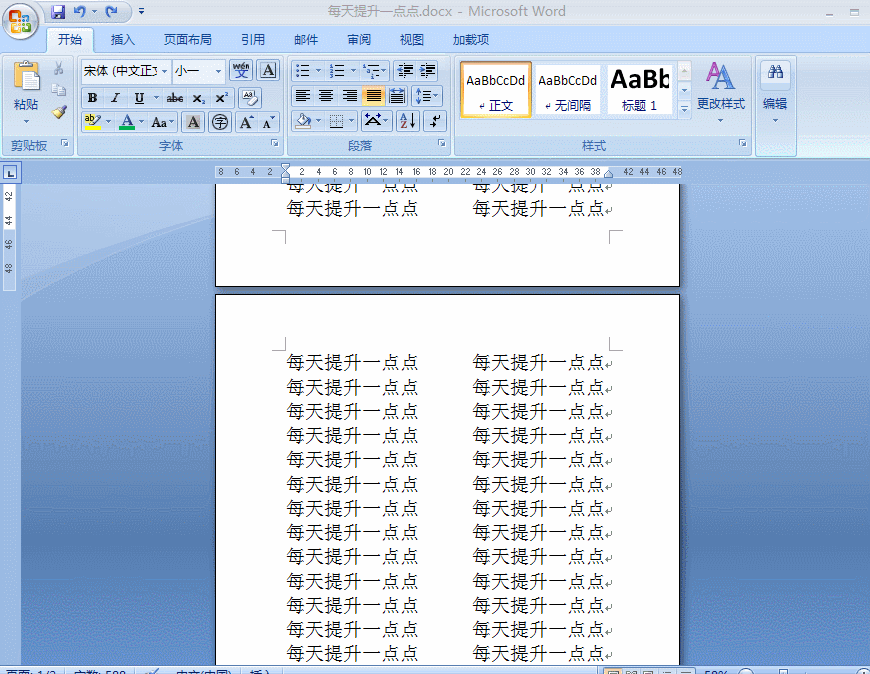
Task: Open the font name 宋体 dropdown
Action: 164,71
